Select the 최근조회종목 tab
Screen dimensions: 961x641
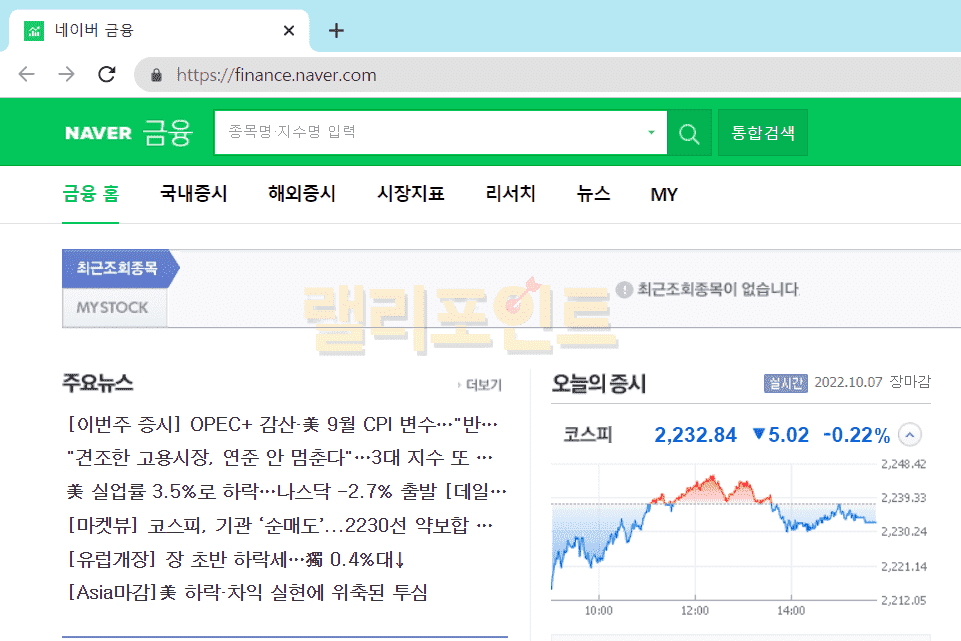pos(117,268)
